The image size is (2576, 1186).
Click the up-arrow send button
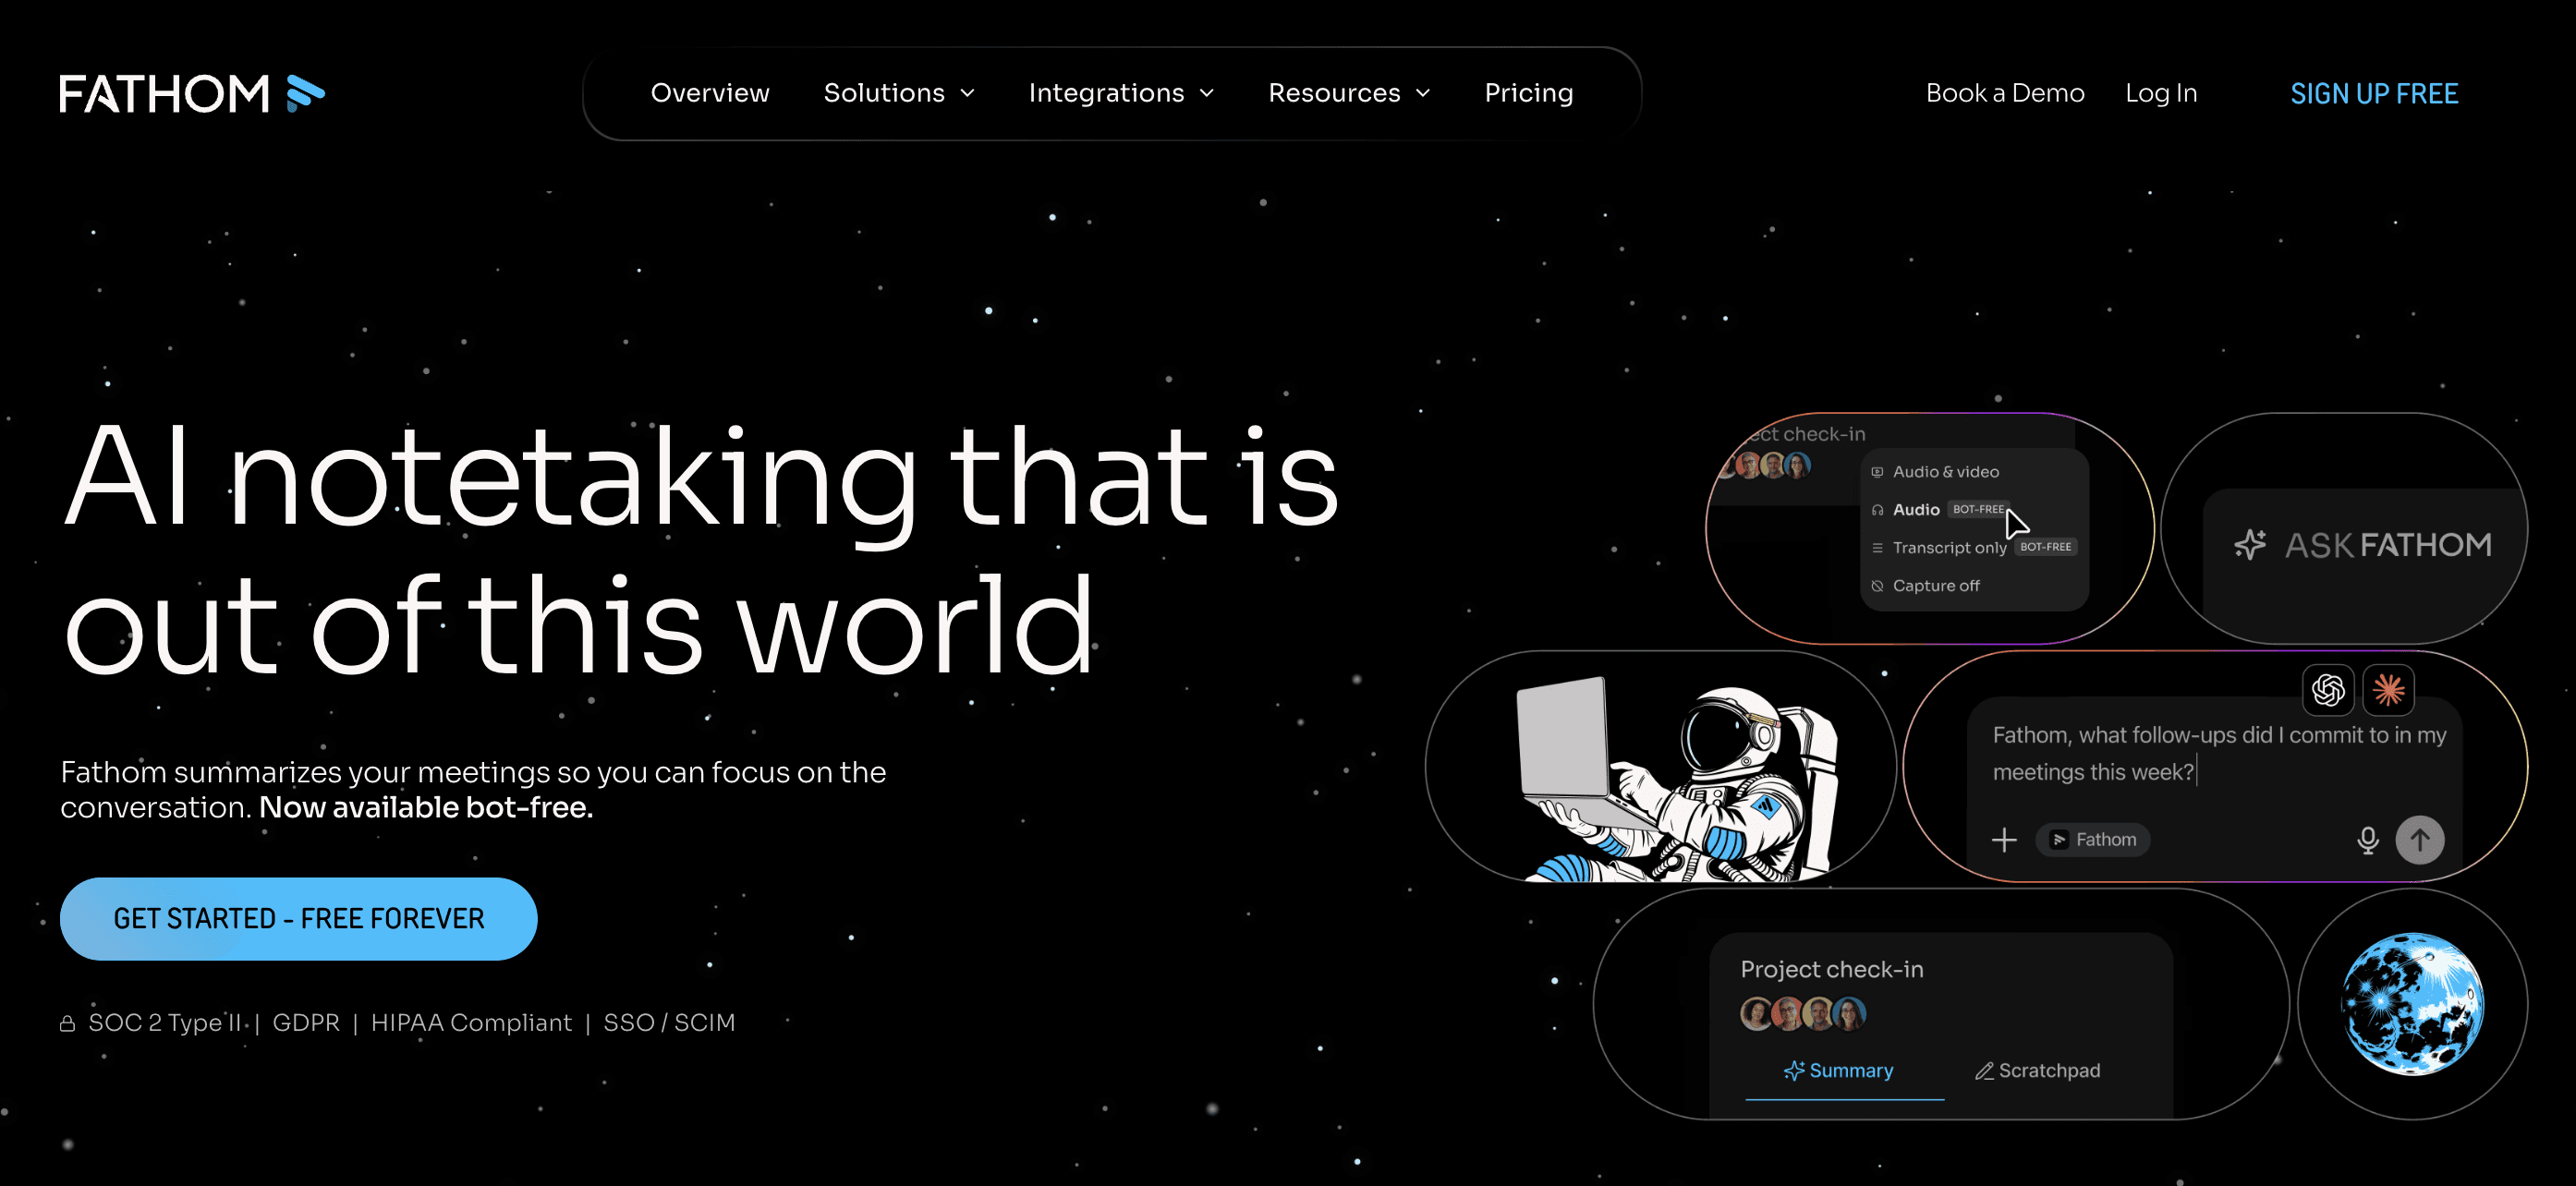(2419, 840)
